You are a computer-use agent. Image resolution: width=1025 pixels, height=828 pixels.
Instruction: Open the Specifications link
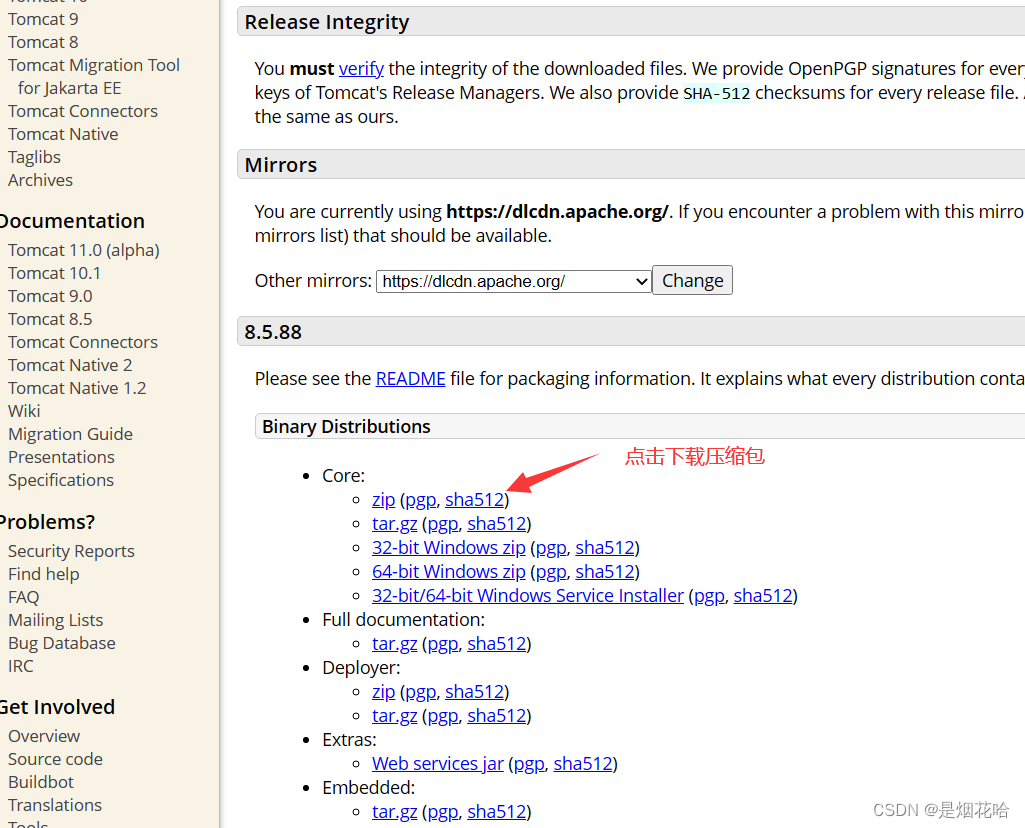point(61,480)
